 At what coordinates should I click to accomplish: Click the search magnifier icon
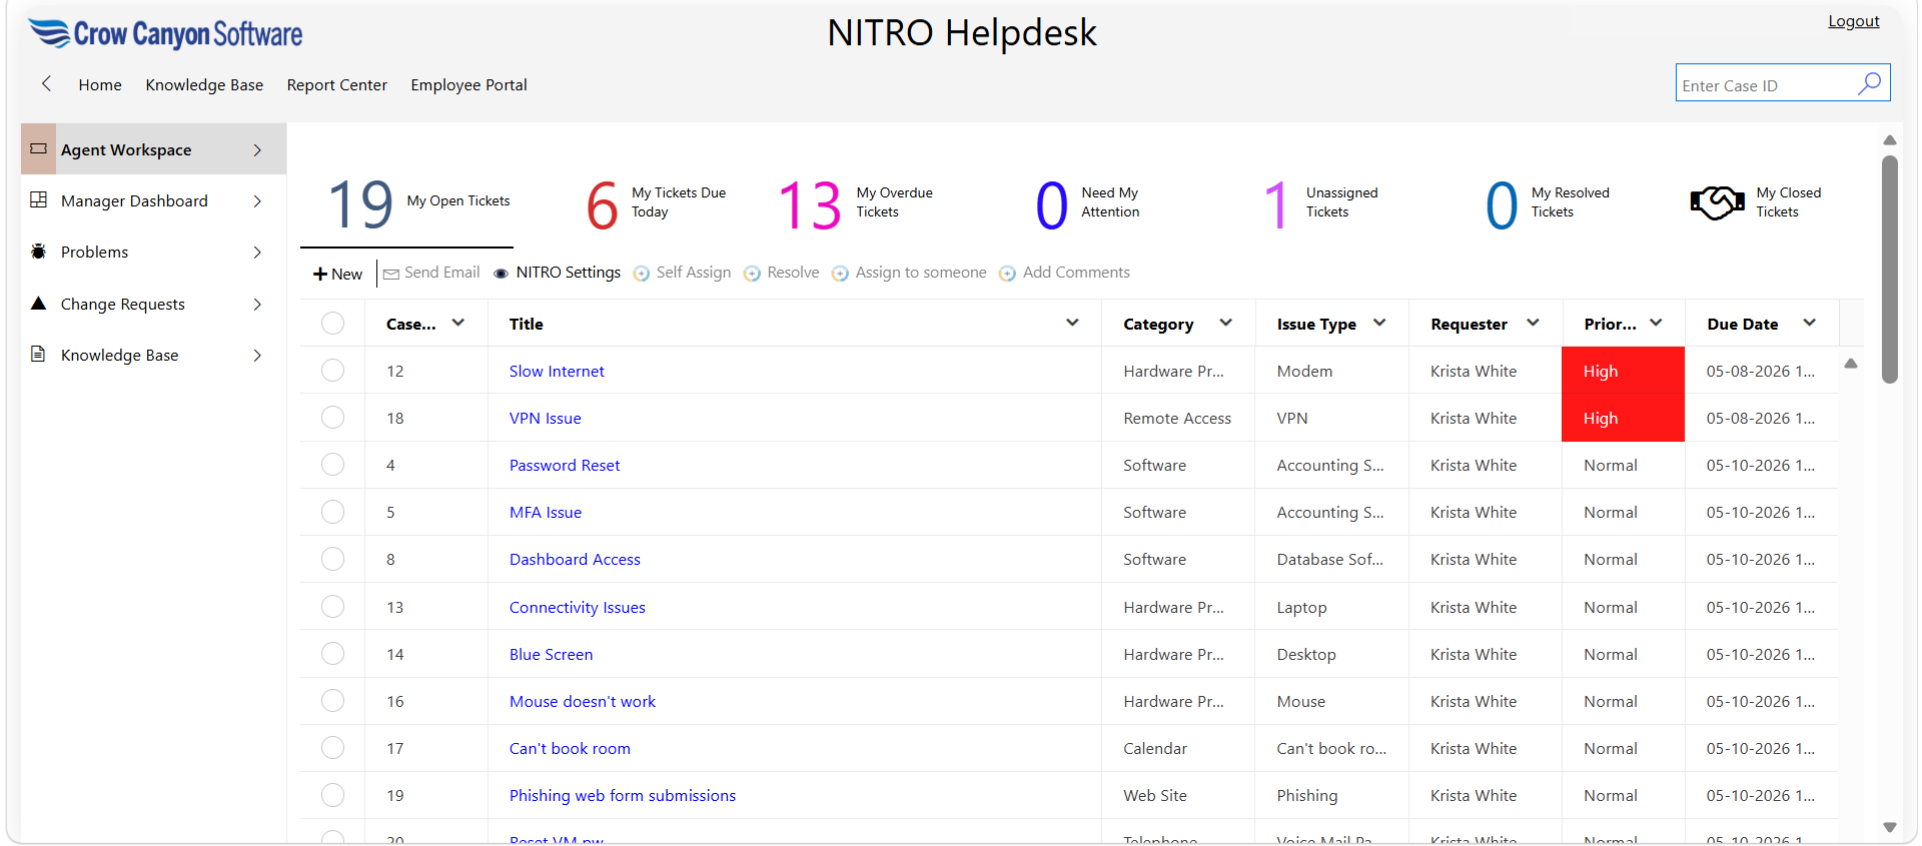pos(1868,83)
